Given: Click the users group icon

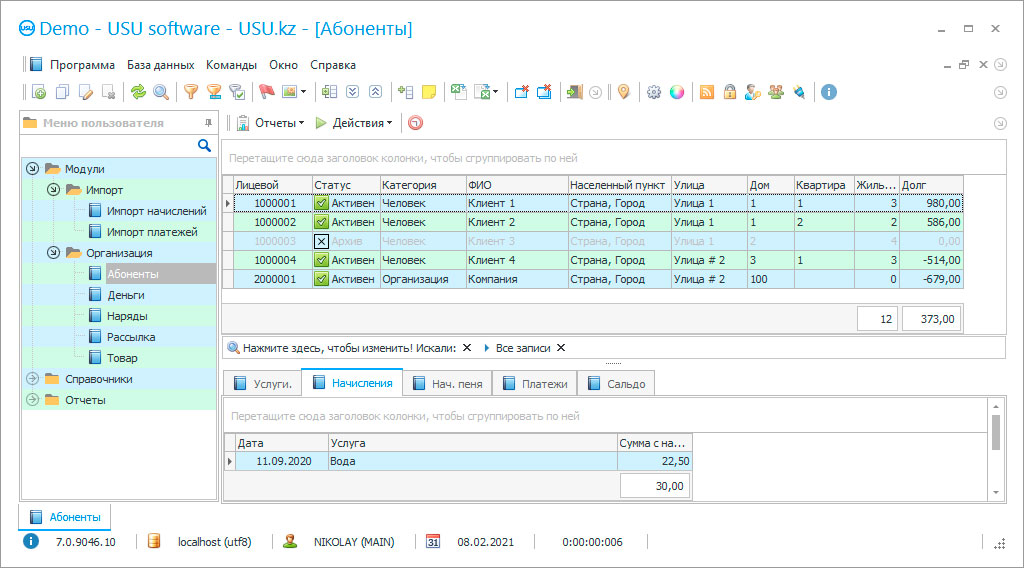Looking at the screenshot, I should [776, 92].
